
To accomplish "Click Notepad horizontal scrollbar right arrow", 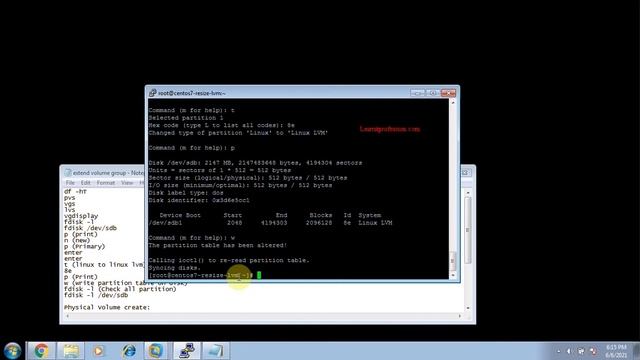I will click(x=460, y=316).
